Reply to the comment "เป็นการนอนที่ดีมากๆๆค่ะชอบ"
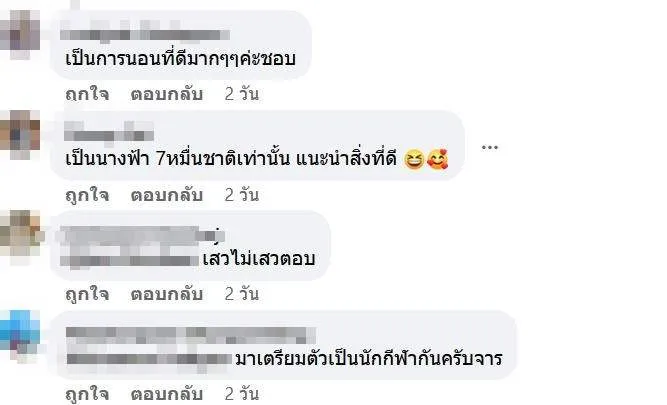Screen dimensions: 667x405 (x=166, y=94)
